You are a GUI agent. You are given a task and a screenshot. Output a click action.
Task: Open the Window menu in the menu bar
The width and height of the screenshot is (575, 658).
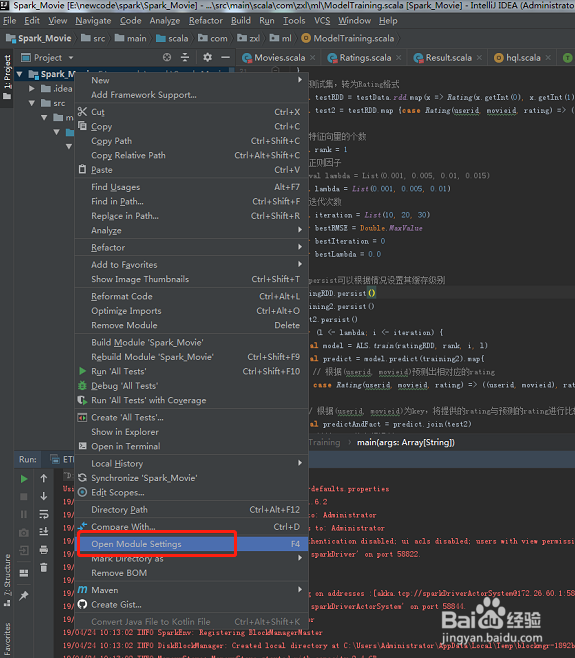(x=354, y=21)
